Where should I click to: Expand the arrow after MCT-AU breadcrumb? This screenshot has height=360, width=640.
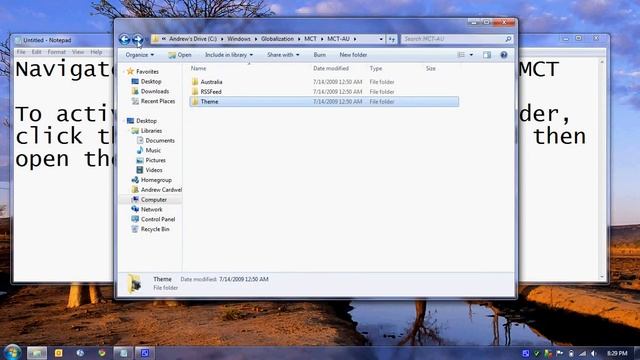(x=355, y=39)
